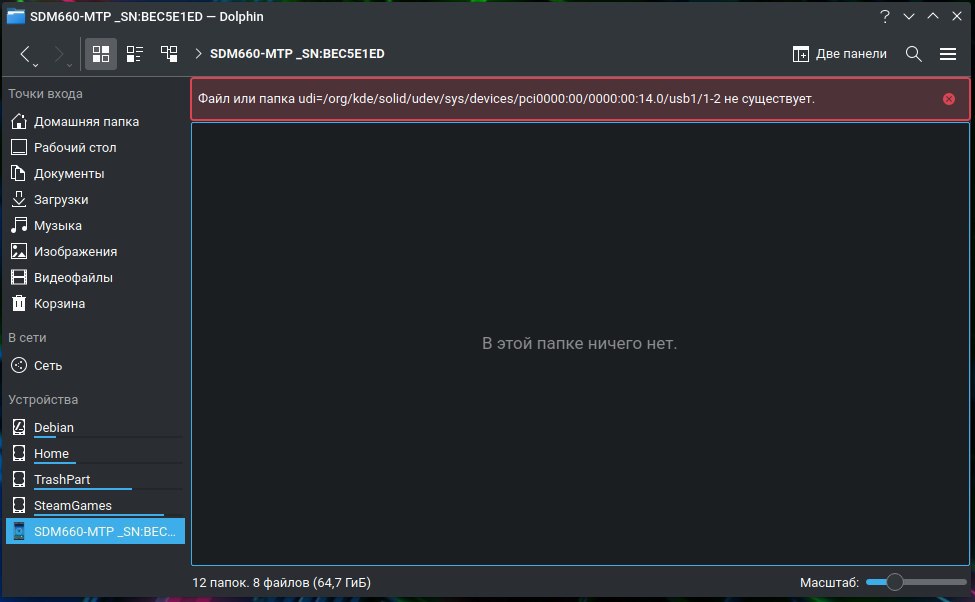This screenshot has height=602, width=975.
Task: Open Корзина trash
Action: 95,303
